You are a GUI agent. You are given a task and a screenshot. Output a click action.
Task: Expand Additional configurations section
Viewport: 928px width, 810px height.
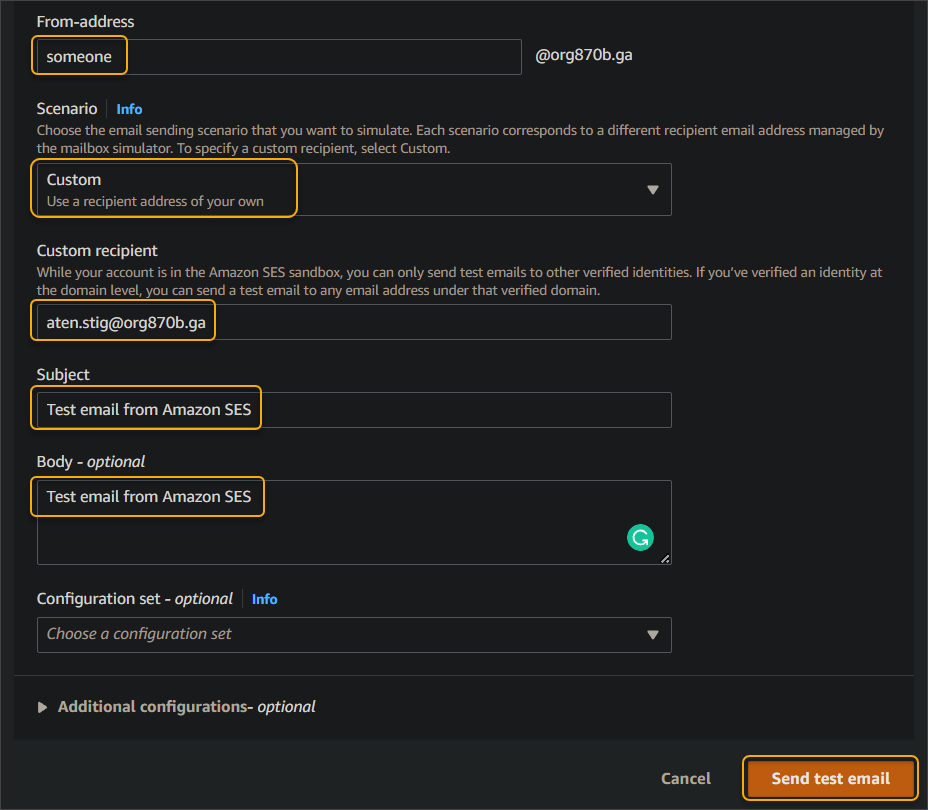click(x=176, y=706)
